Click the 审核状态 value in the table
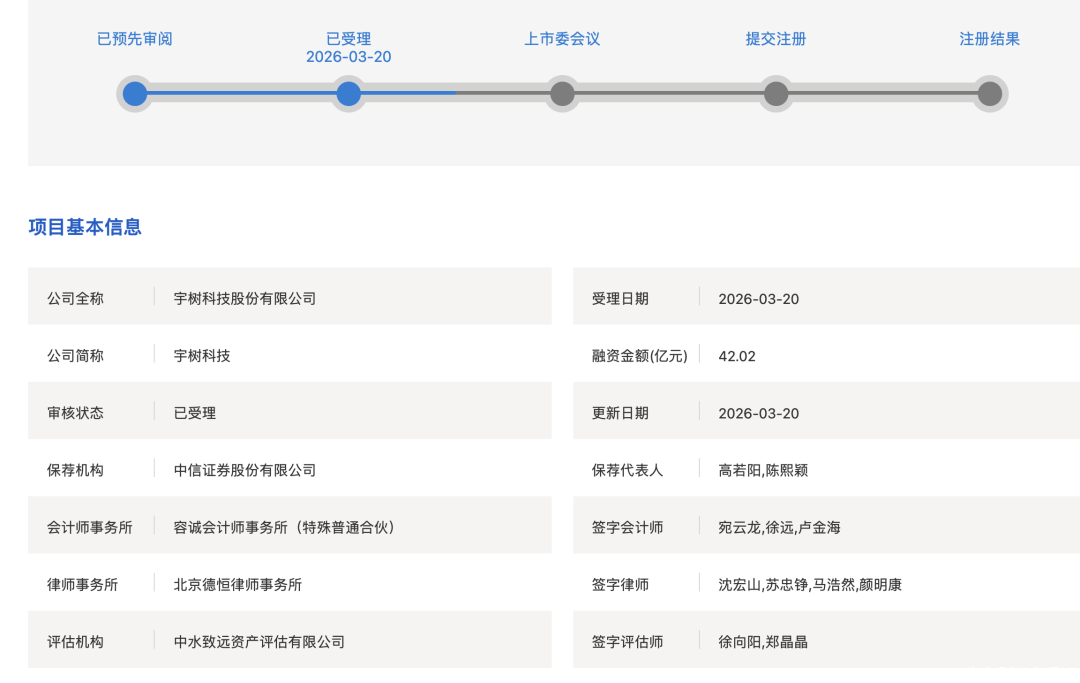The image size is (1080, 683). click(x=195, y=413)
